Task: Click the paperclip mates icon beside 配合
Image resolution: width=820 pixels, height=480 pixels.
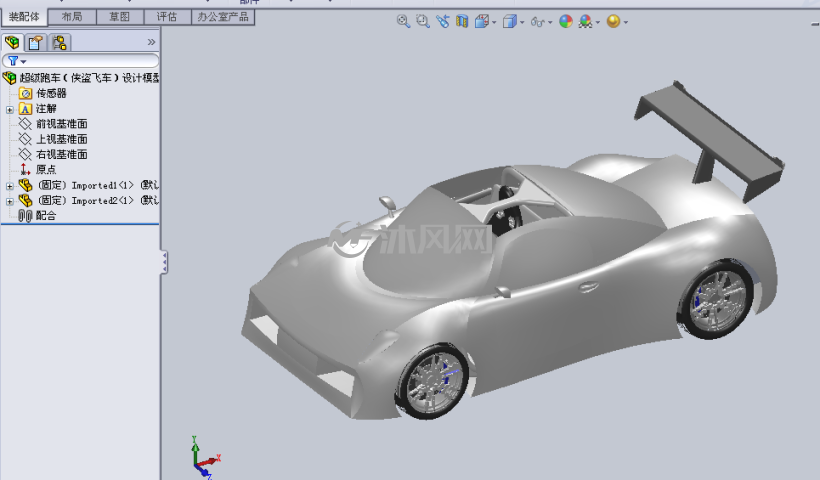Action: (25, 215)
